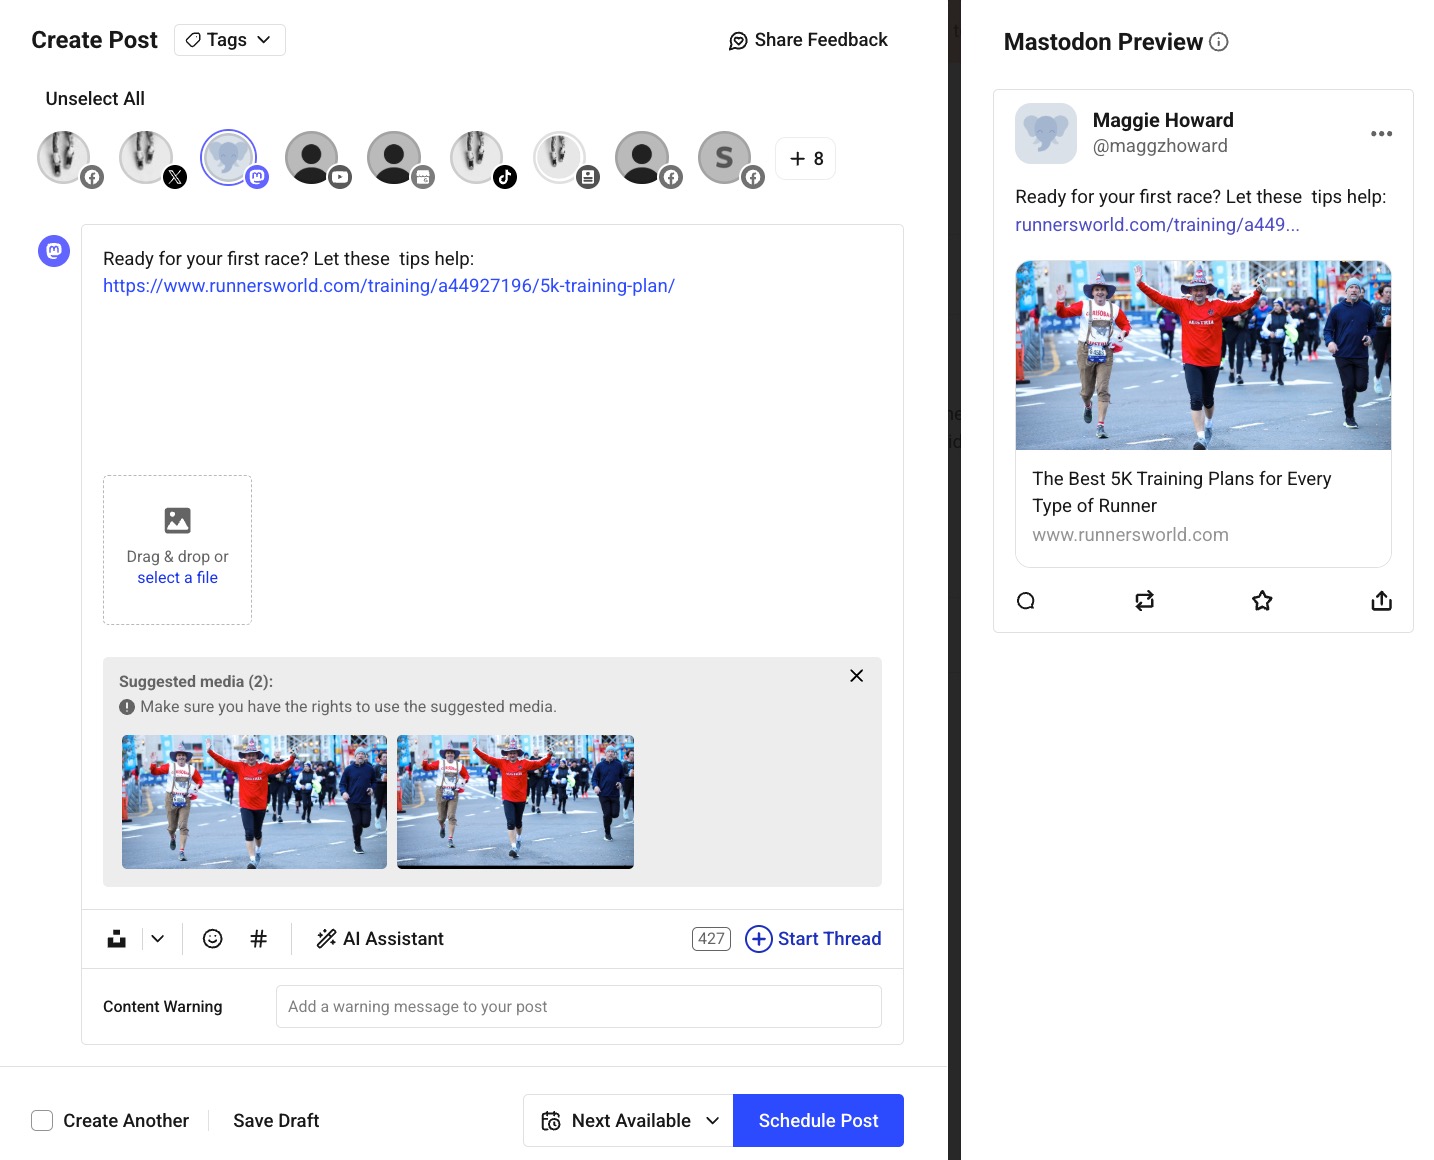Click the speech bubble icon in Share Feedback
Screen dimensions: 1434x1160
tap(738, 41)
